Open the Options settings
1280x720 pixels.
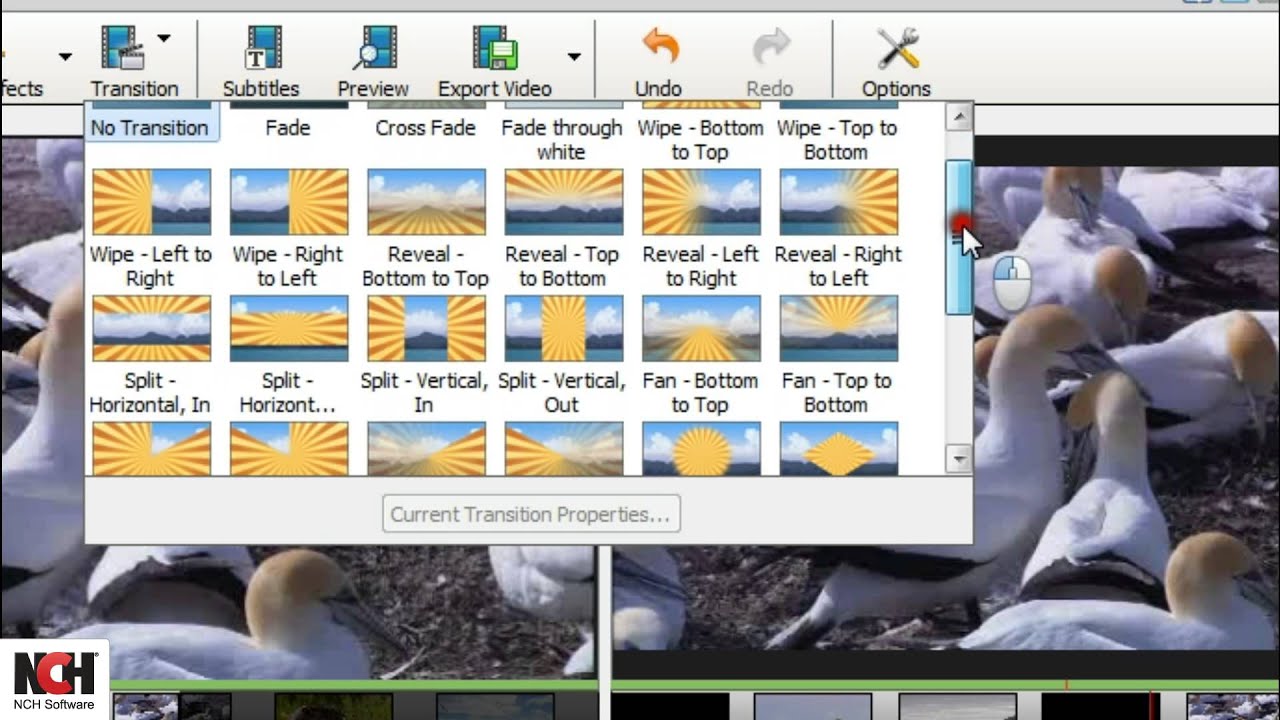[896, 60]
